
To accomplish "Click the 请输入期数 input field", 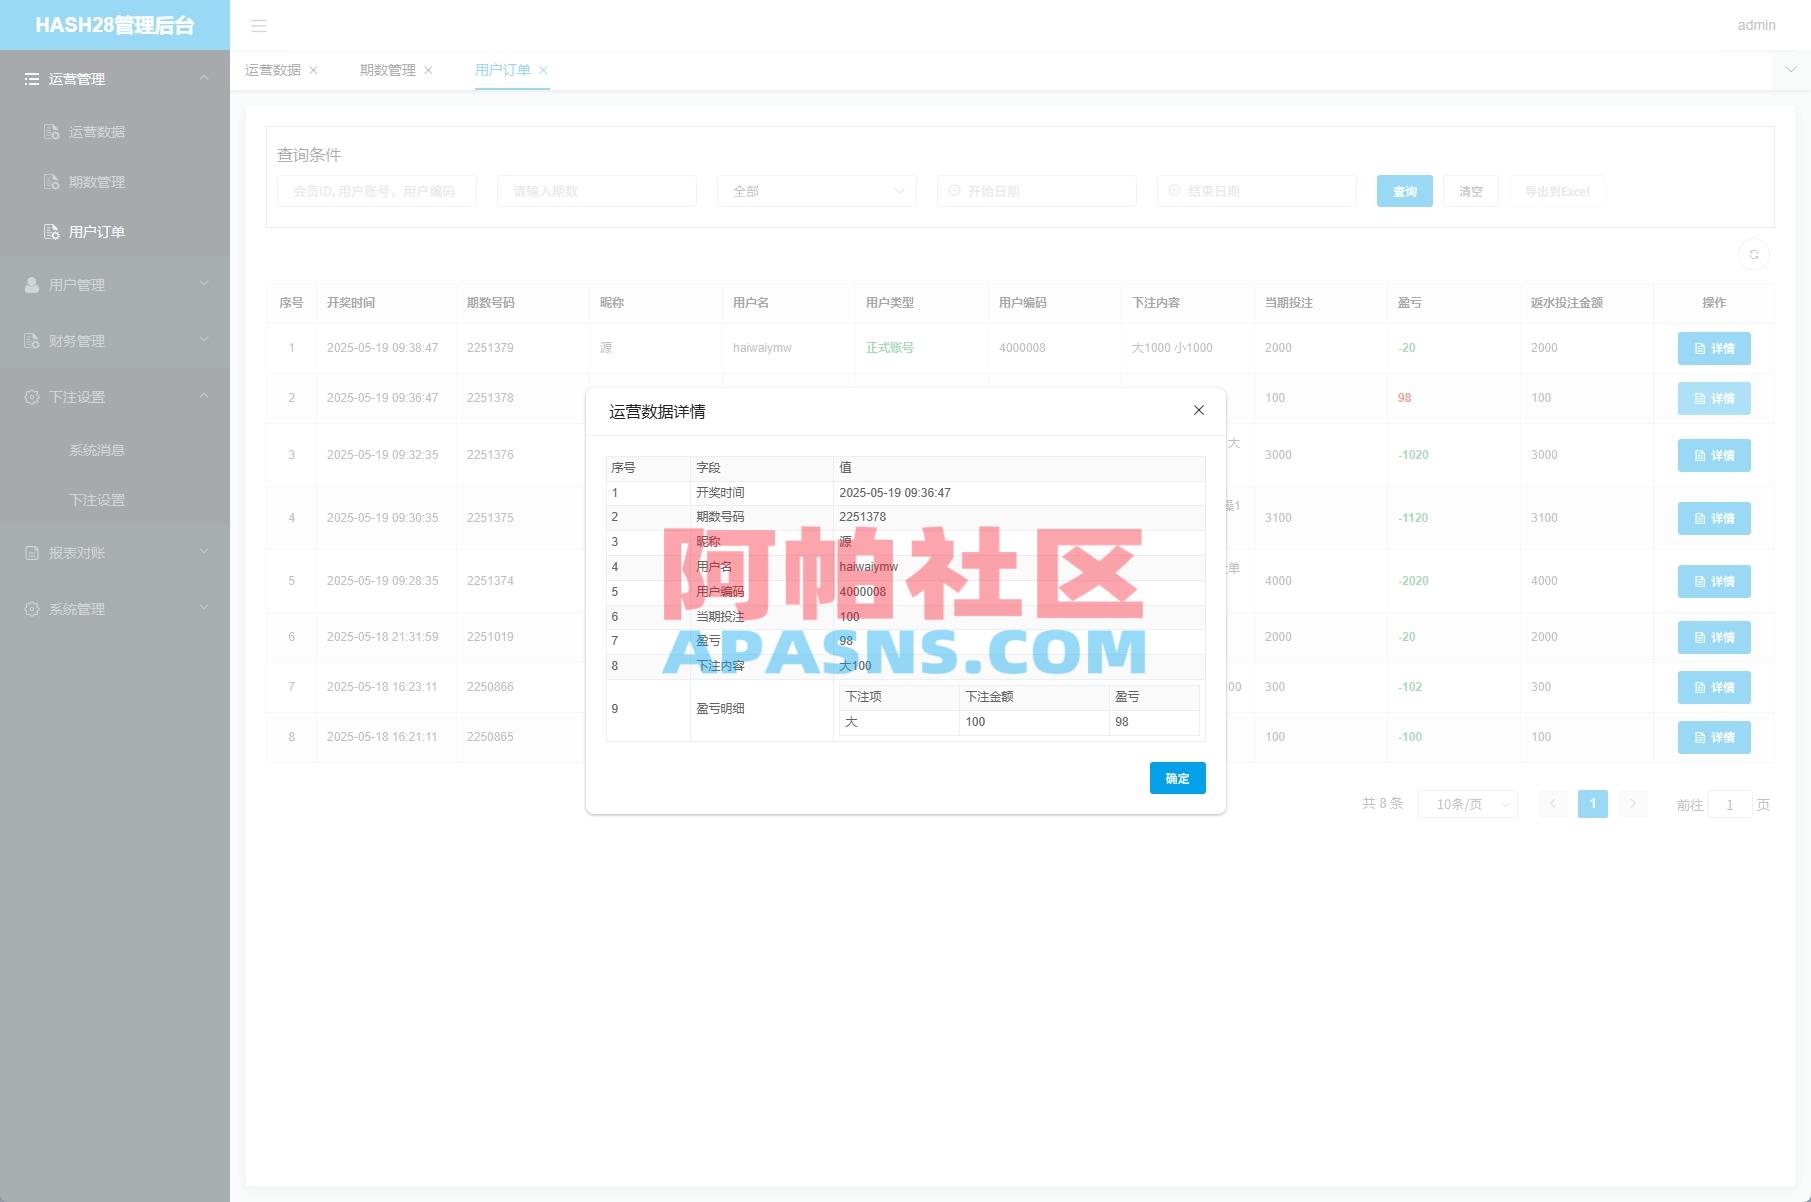I will click(596, 190).
